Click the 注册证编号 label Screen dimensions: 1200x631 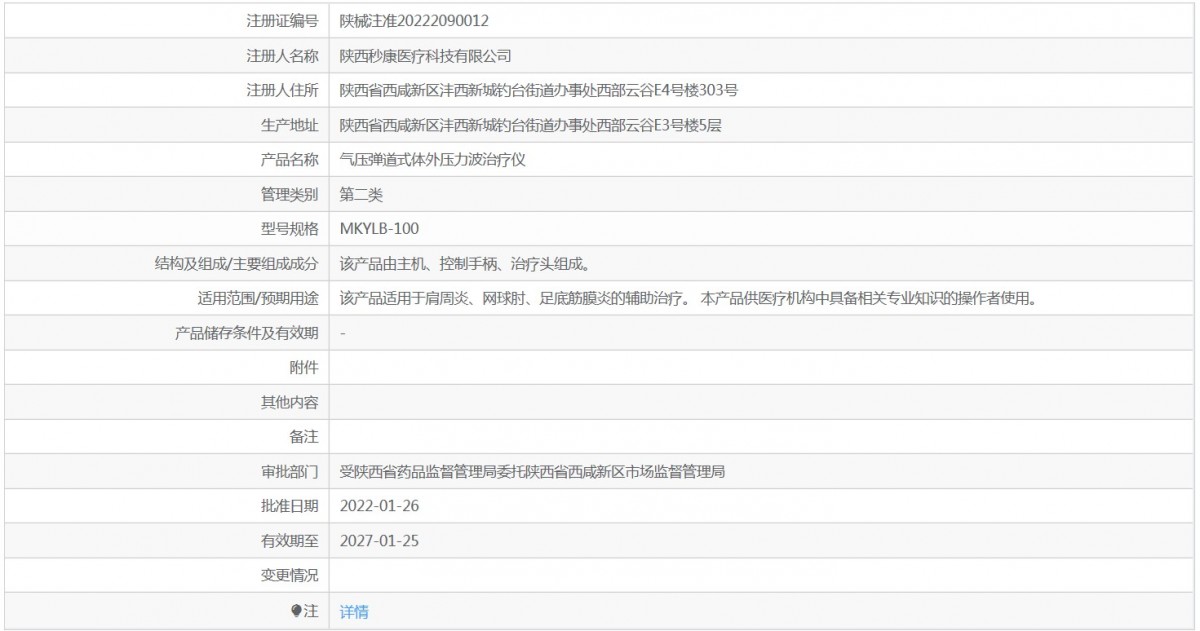pyautogui.click(x=282, y=20)
